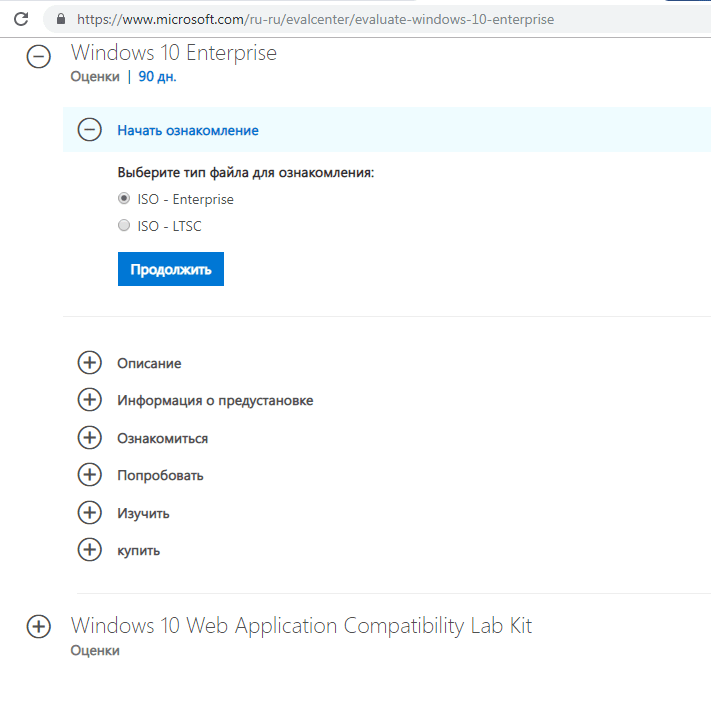Select the ISO - LTSC radio button
The image size is (711, 712).
point(124,226)
